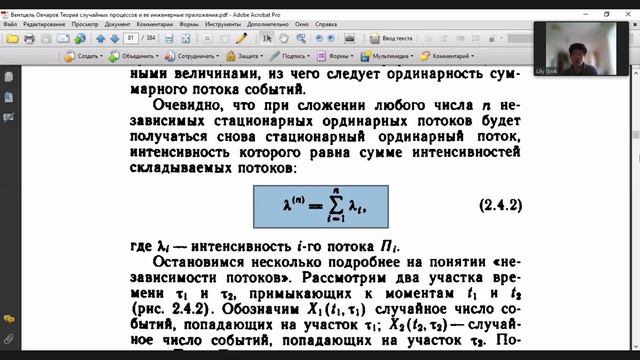Open the Создать dropdown

(83, 56)
